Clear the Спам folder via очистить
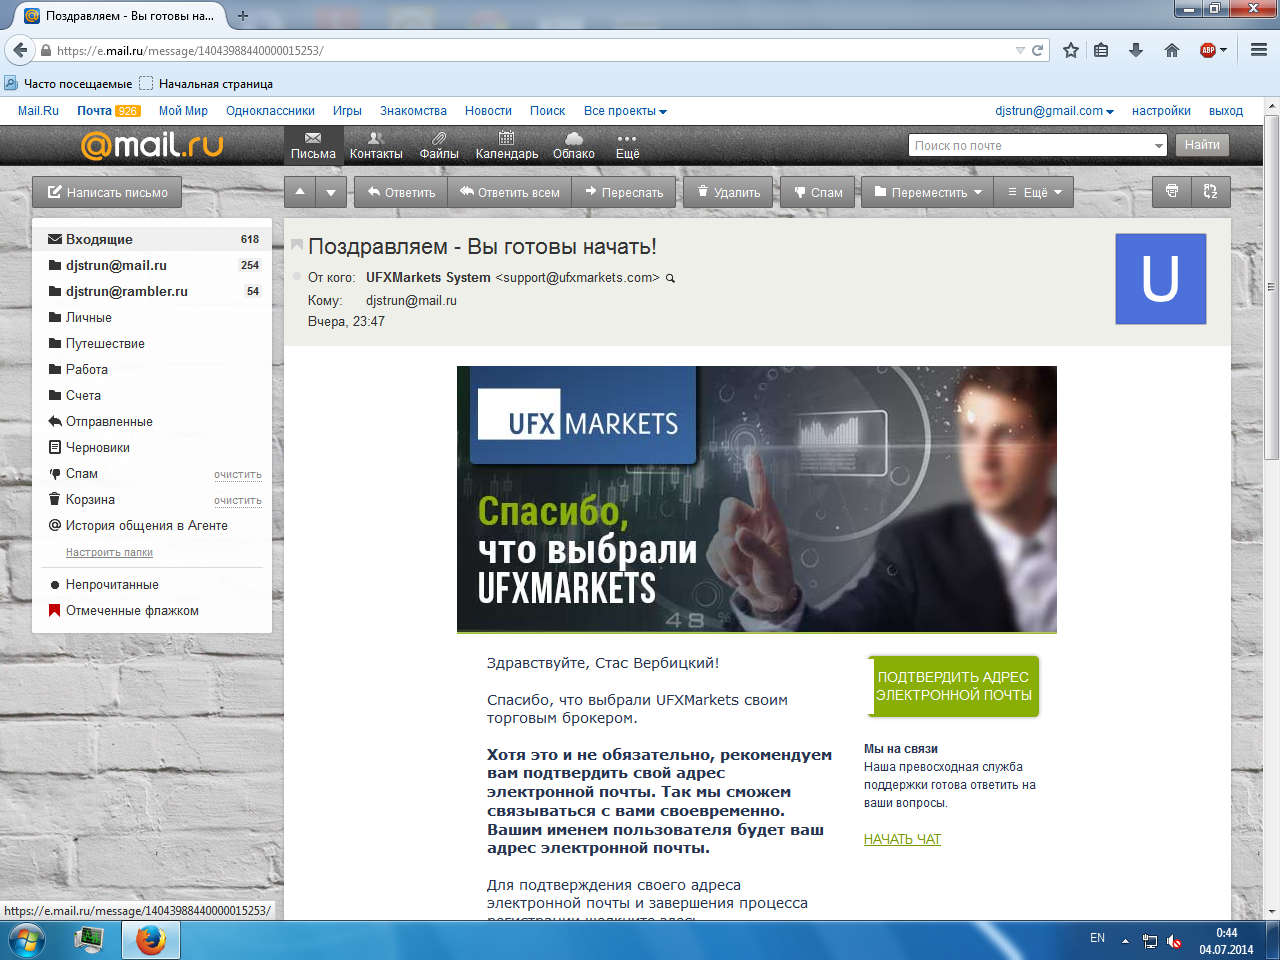 pos(238,474)
